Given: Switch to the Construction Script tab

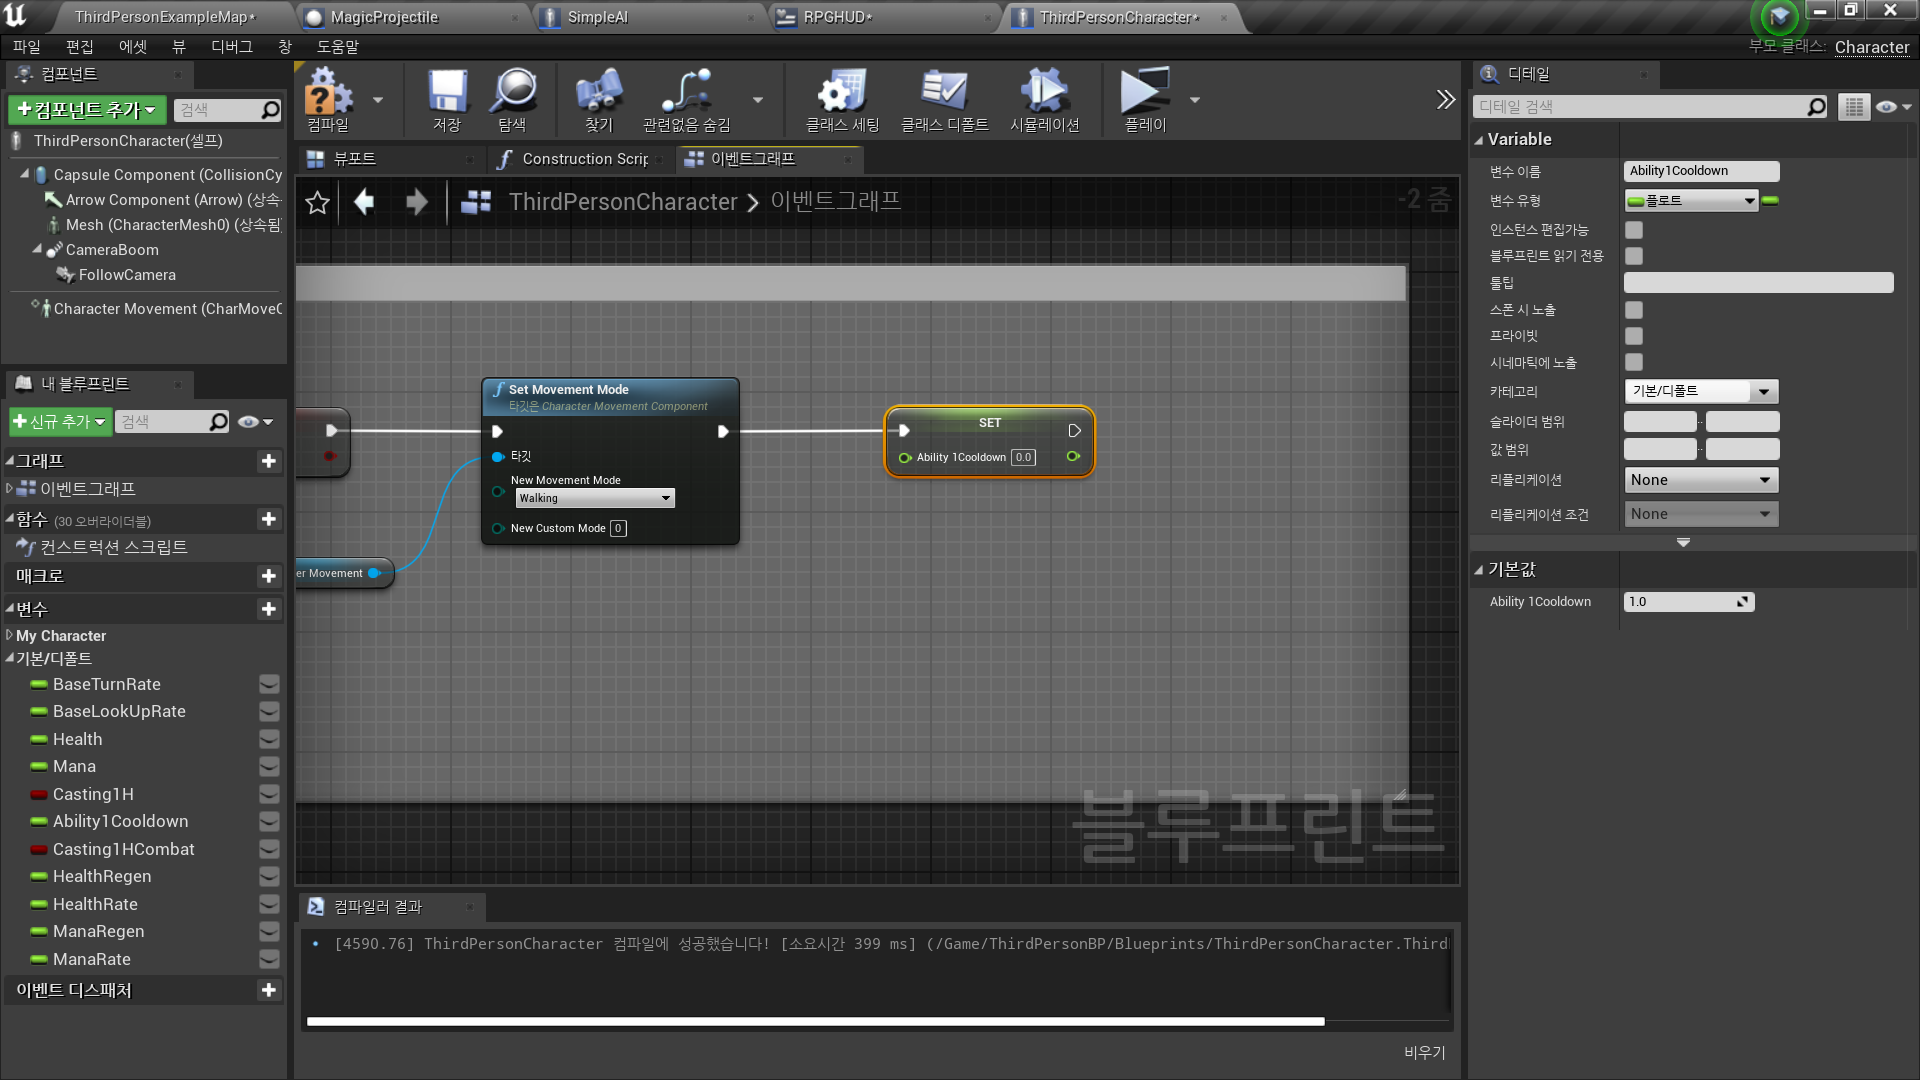Looking at the screenshot, I should [x=580, y=159].
